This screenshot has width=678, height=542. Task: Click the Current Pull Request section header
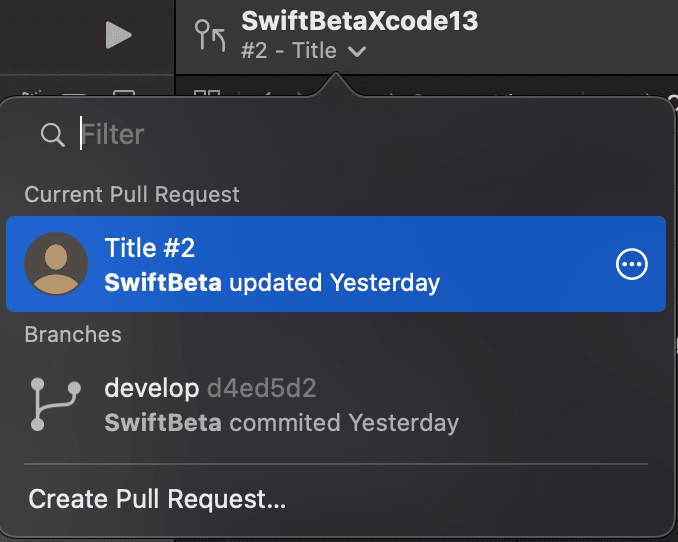[132, 194]
